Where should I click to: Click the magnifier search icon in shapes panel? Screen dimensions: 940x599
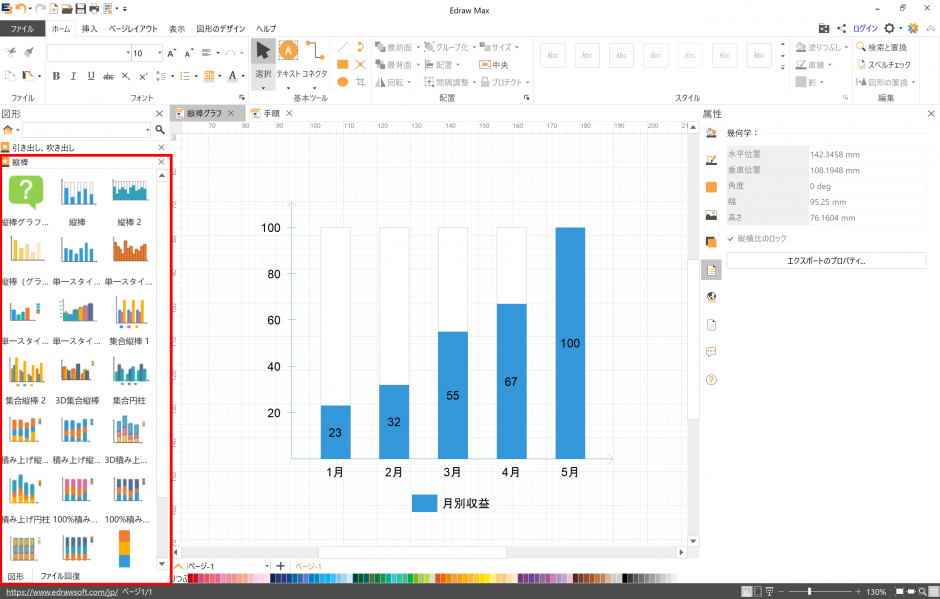click(x=160, y=129)
